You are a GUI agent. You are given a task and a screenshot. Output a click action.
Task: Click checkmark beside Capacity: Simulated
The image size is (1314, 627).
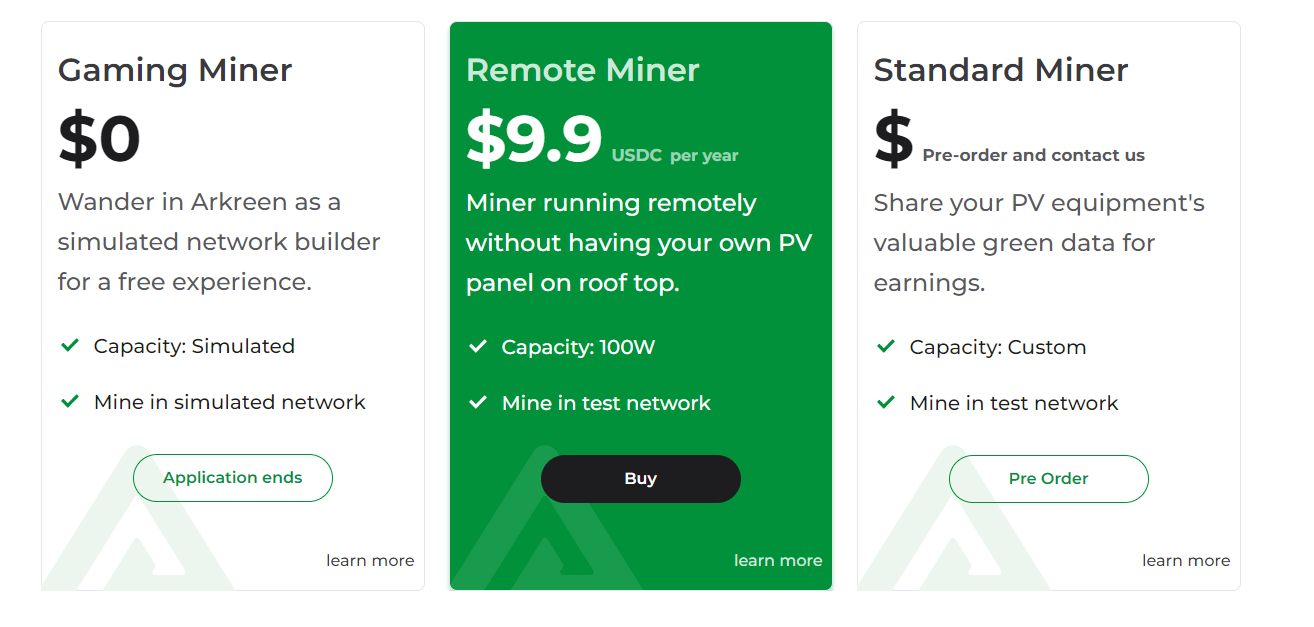(70, 346)
